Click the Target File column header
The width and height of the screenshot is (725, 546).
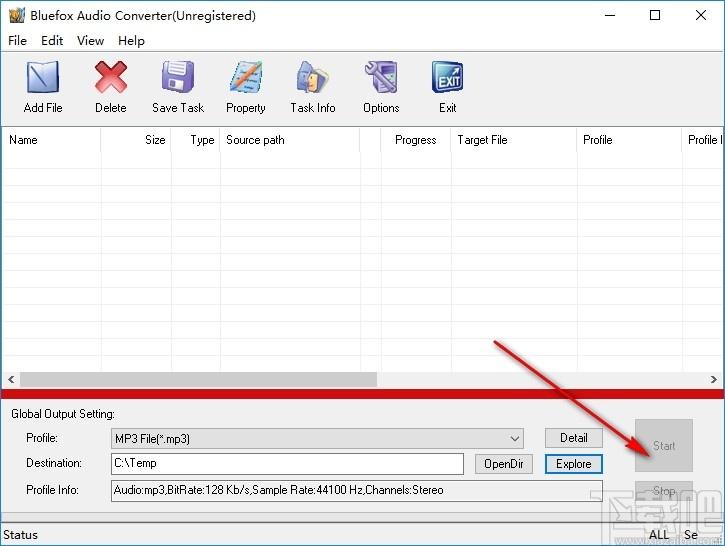(x=514, y=140)
